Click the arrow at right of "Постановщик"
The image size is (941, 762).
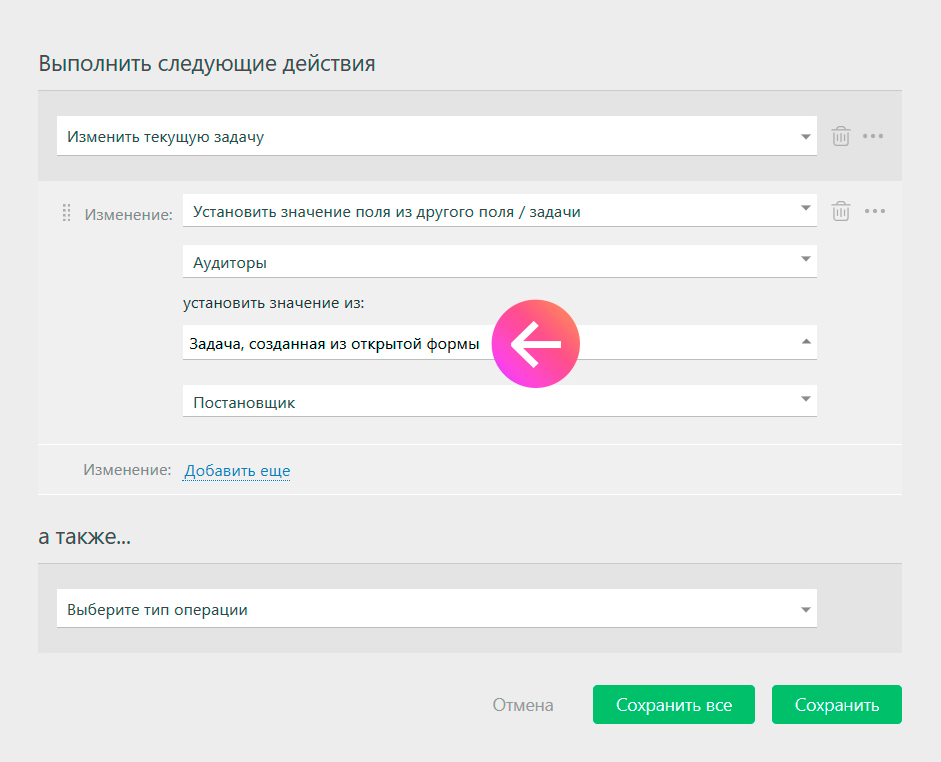click(806, 398)
